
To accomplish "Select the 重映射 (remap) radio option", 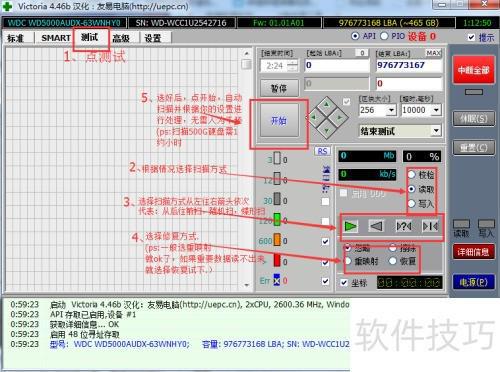I will pyautogui.click(x=348, y=261).
